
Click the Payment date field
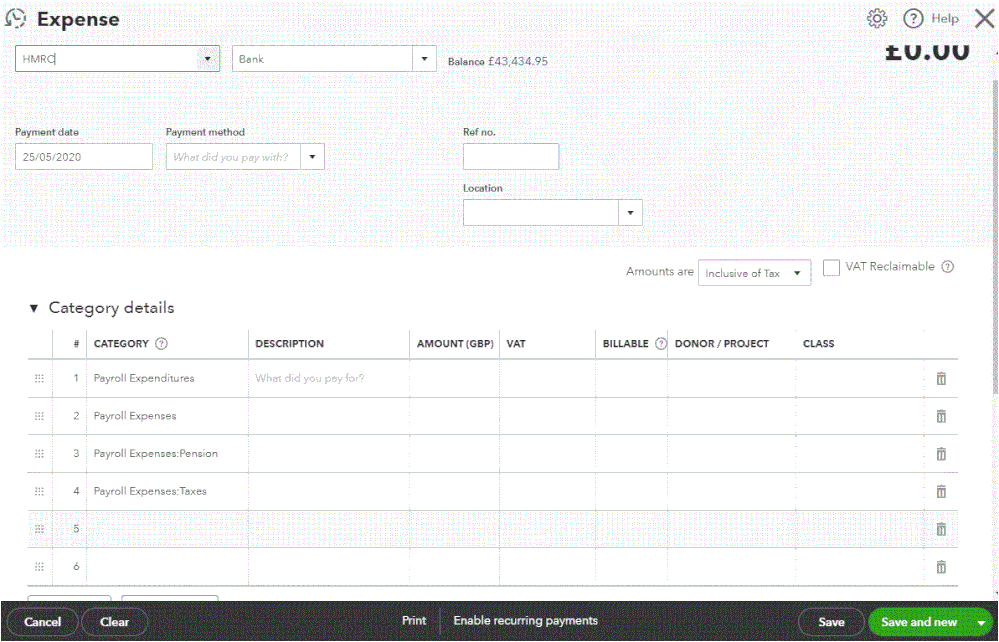(x=83, y=157)
